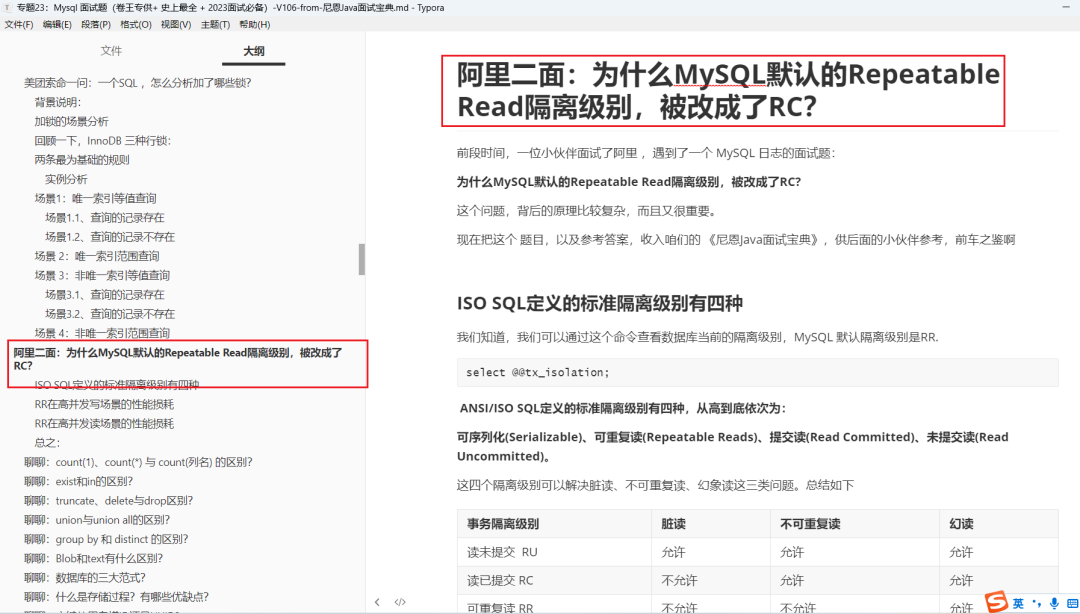The image size is (1080, 614).
Task: Go to 场景1.1、查询的记录存在
Action: click(105, 218)
